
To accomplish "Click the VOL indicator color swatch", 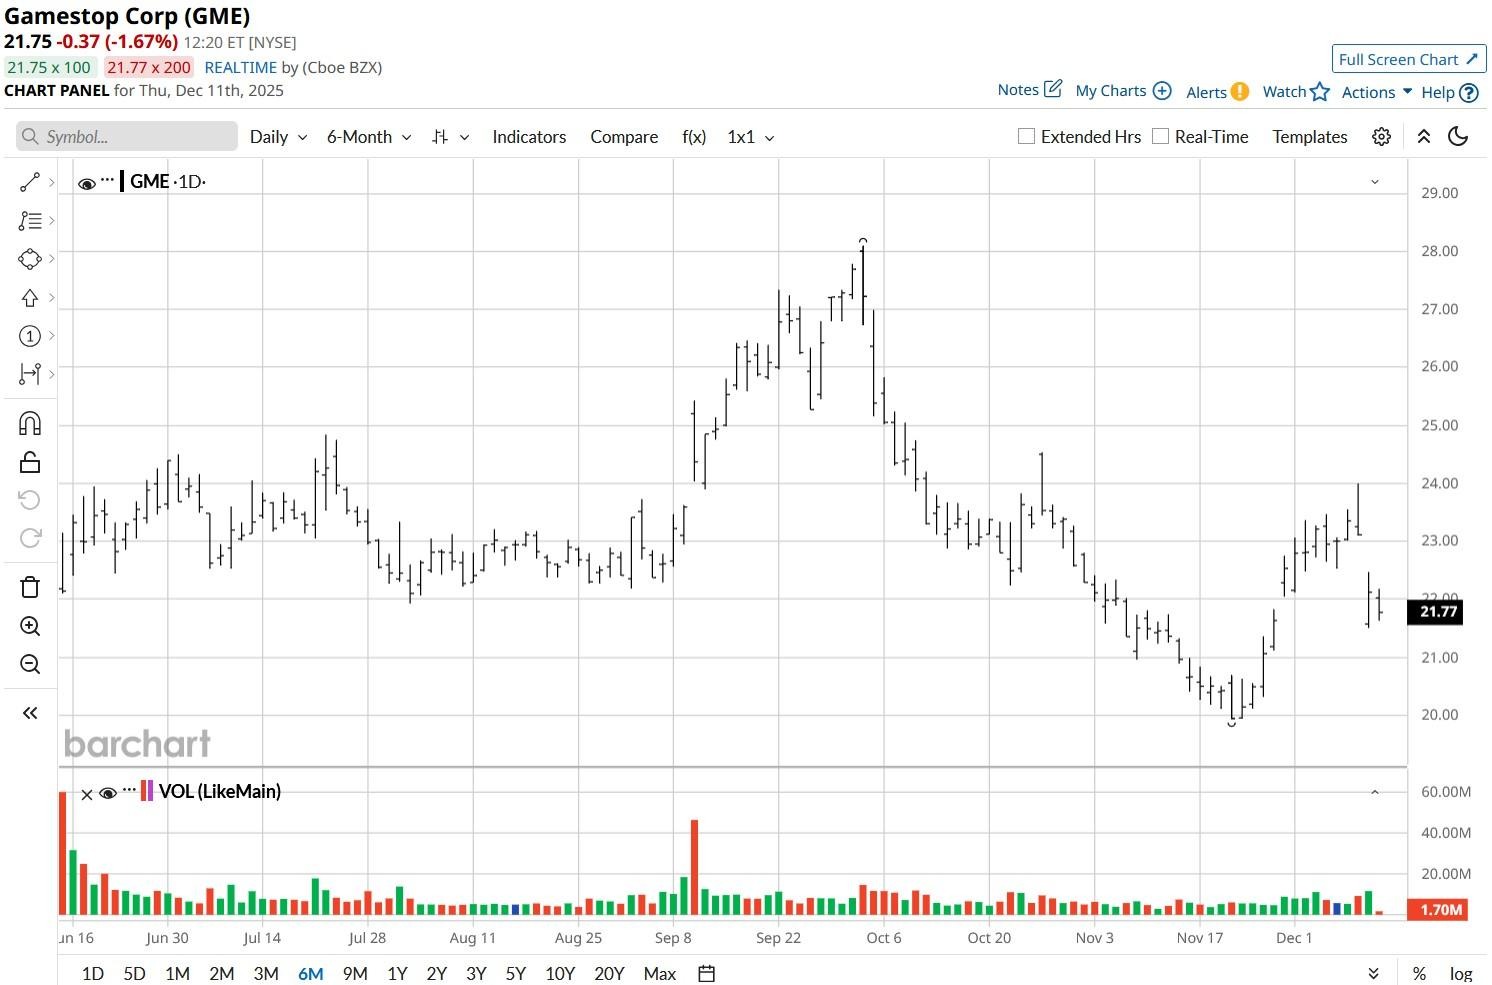I will (x=147, y=791).
